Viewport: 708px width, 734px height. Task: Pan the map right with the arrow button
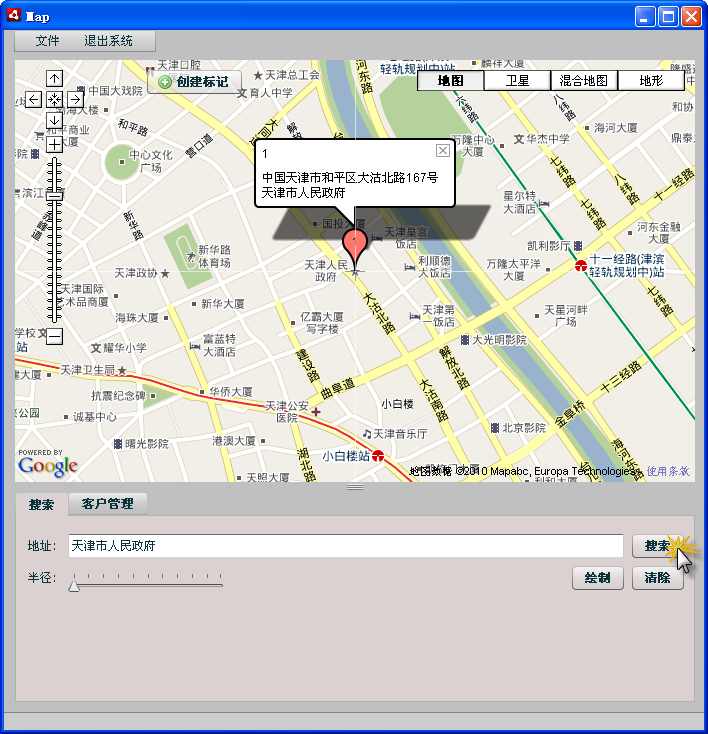click(75, 100)
